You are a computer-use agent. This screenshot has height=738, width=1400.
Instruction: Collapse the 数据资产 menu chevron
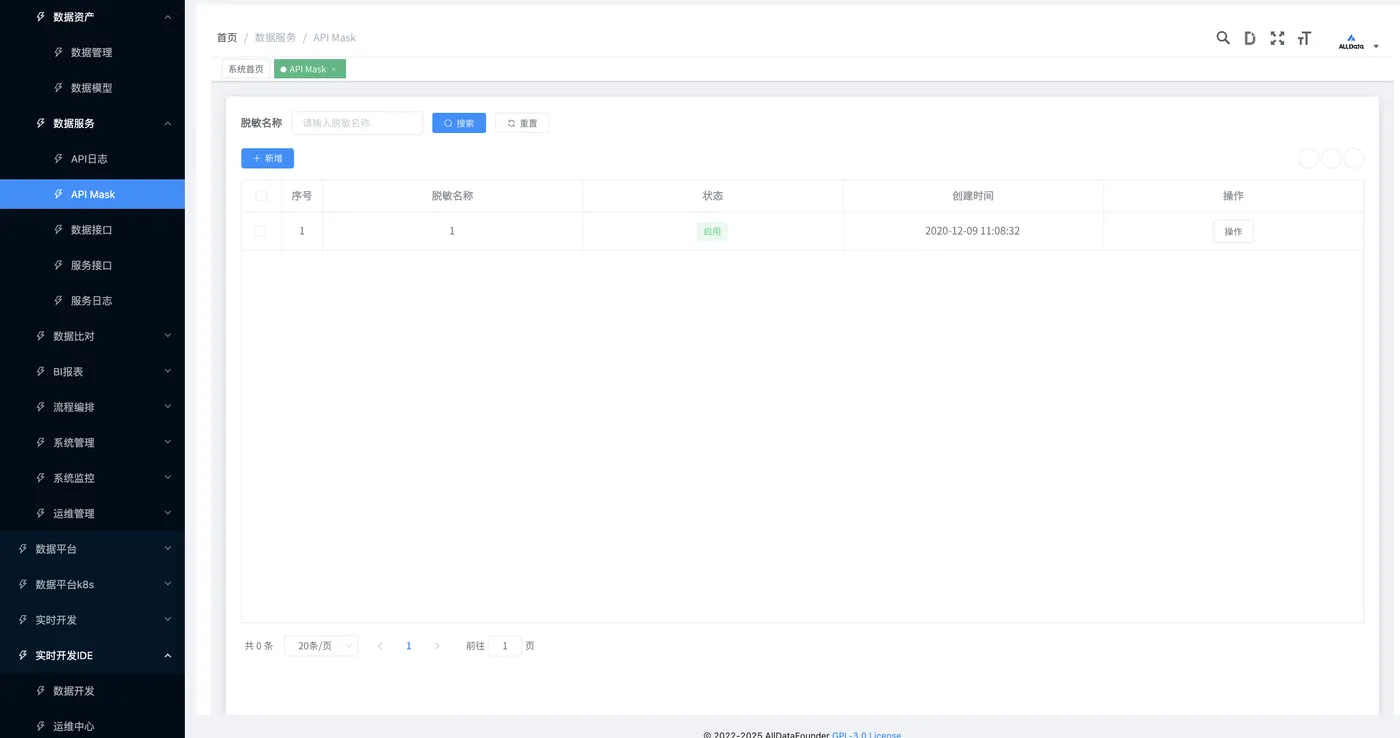coord(168,17)
